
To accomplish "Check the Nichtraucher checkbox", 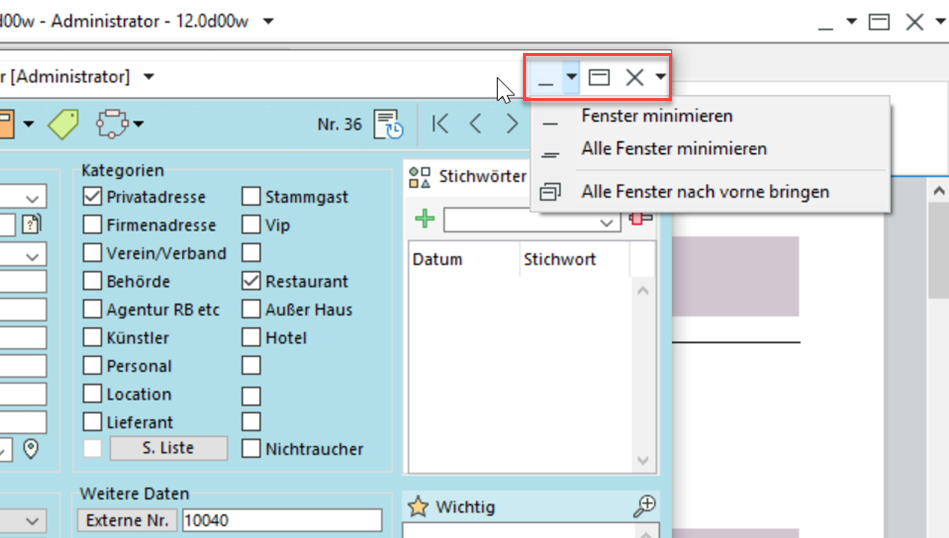I will (251, 449).
